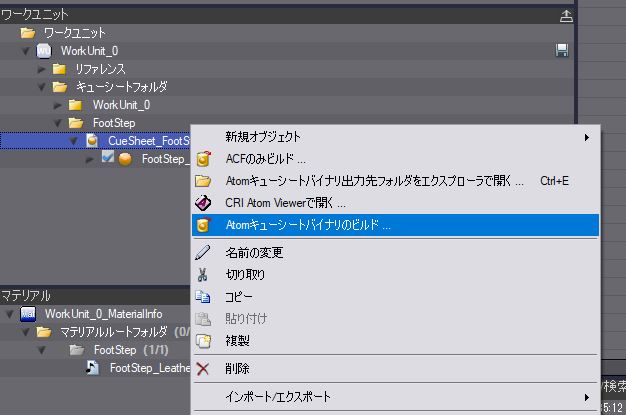Click the CueSheet_FootStep cue sheet icon

(x=92, y=141)
